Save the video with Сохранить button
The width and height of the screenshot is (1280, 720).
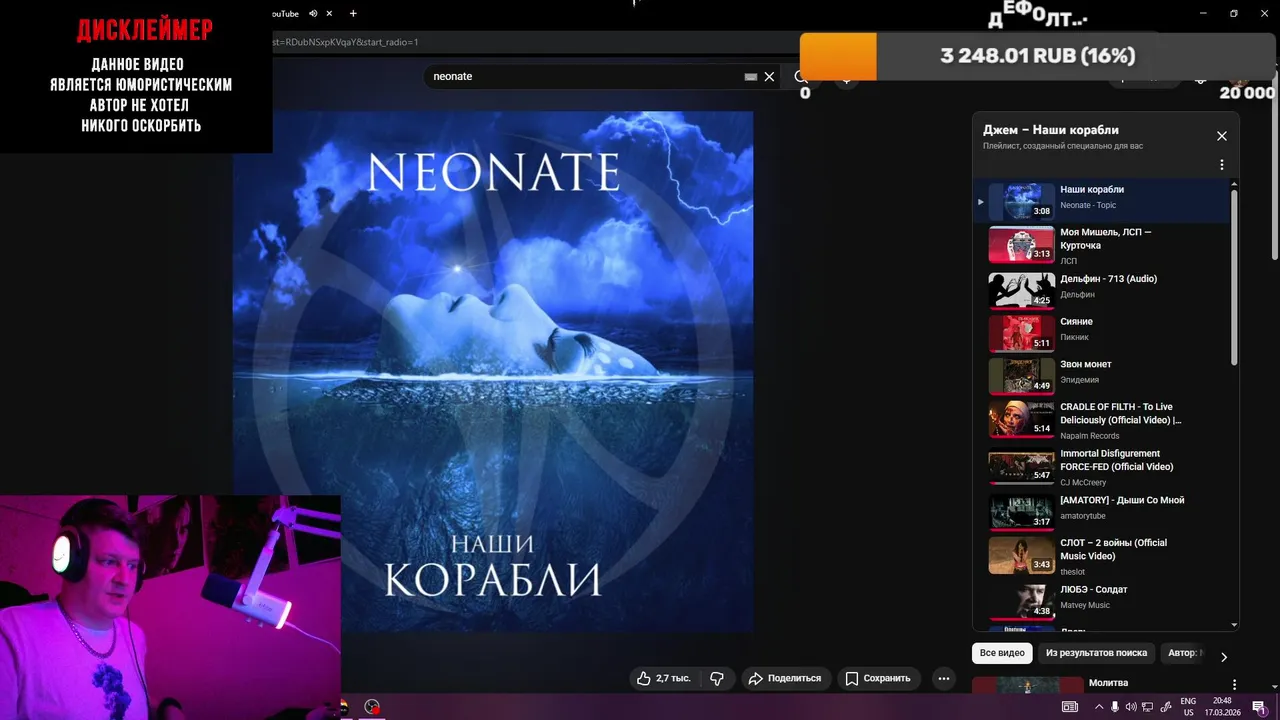[878, 678]
